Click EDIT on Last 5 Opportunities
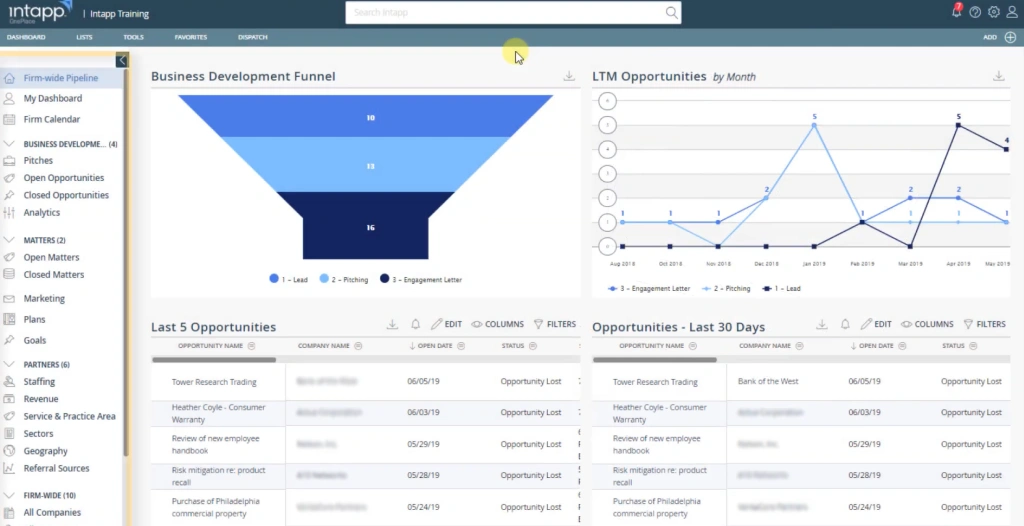Screen dimensions: 1024x526 [x=447, y=324]
